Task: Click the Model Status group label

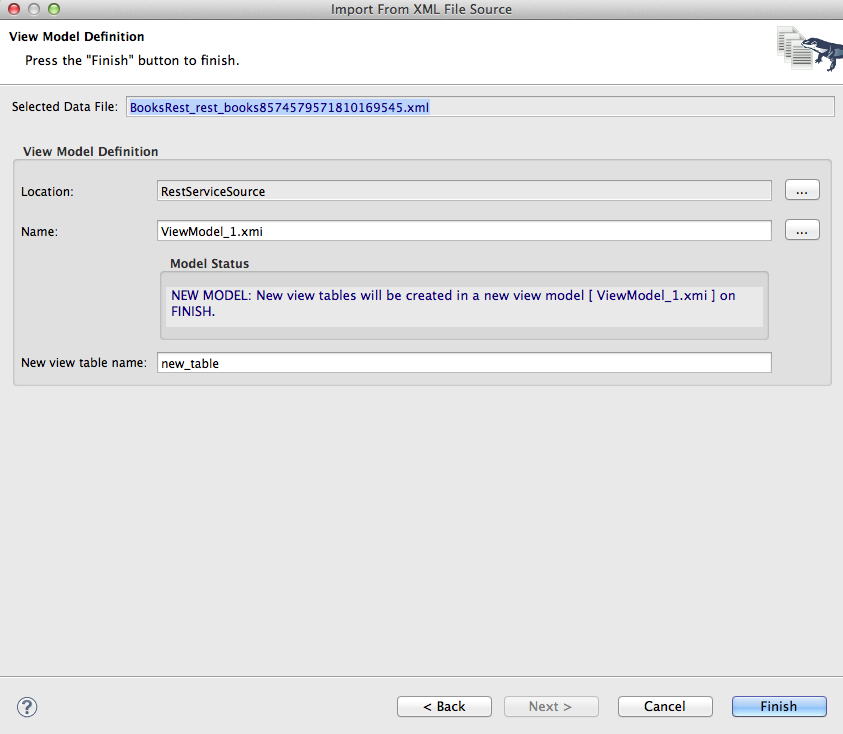Action: tap(209, 264)
